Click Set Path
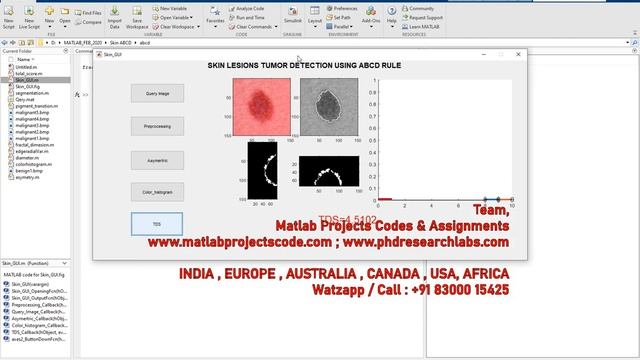The height and width of the screenshot is (360, 640). click(338, 18)
